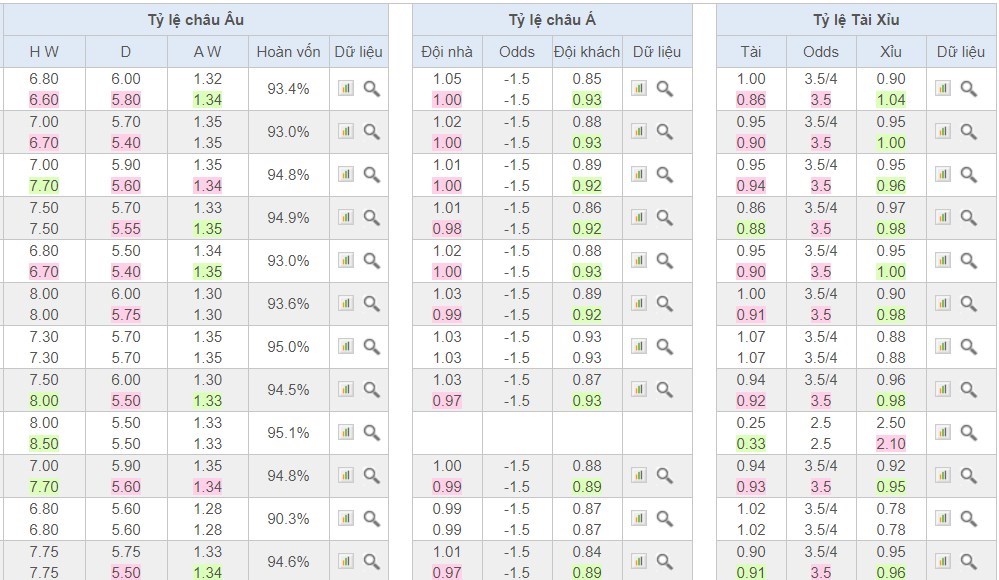Click chart icon in Tài Xỉu row with 0.97 Xỉu
999x580 pixels.
coord(942,217)
